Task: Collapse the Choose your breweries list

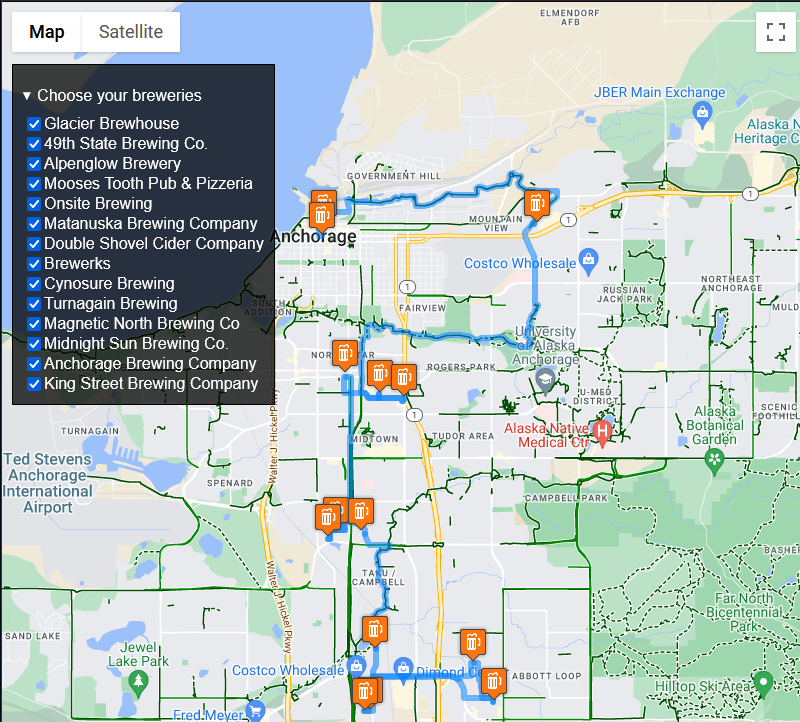Action: click(x=27, y=96)
